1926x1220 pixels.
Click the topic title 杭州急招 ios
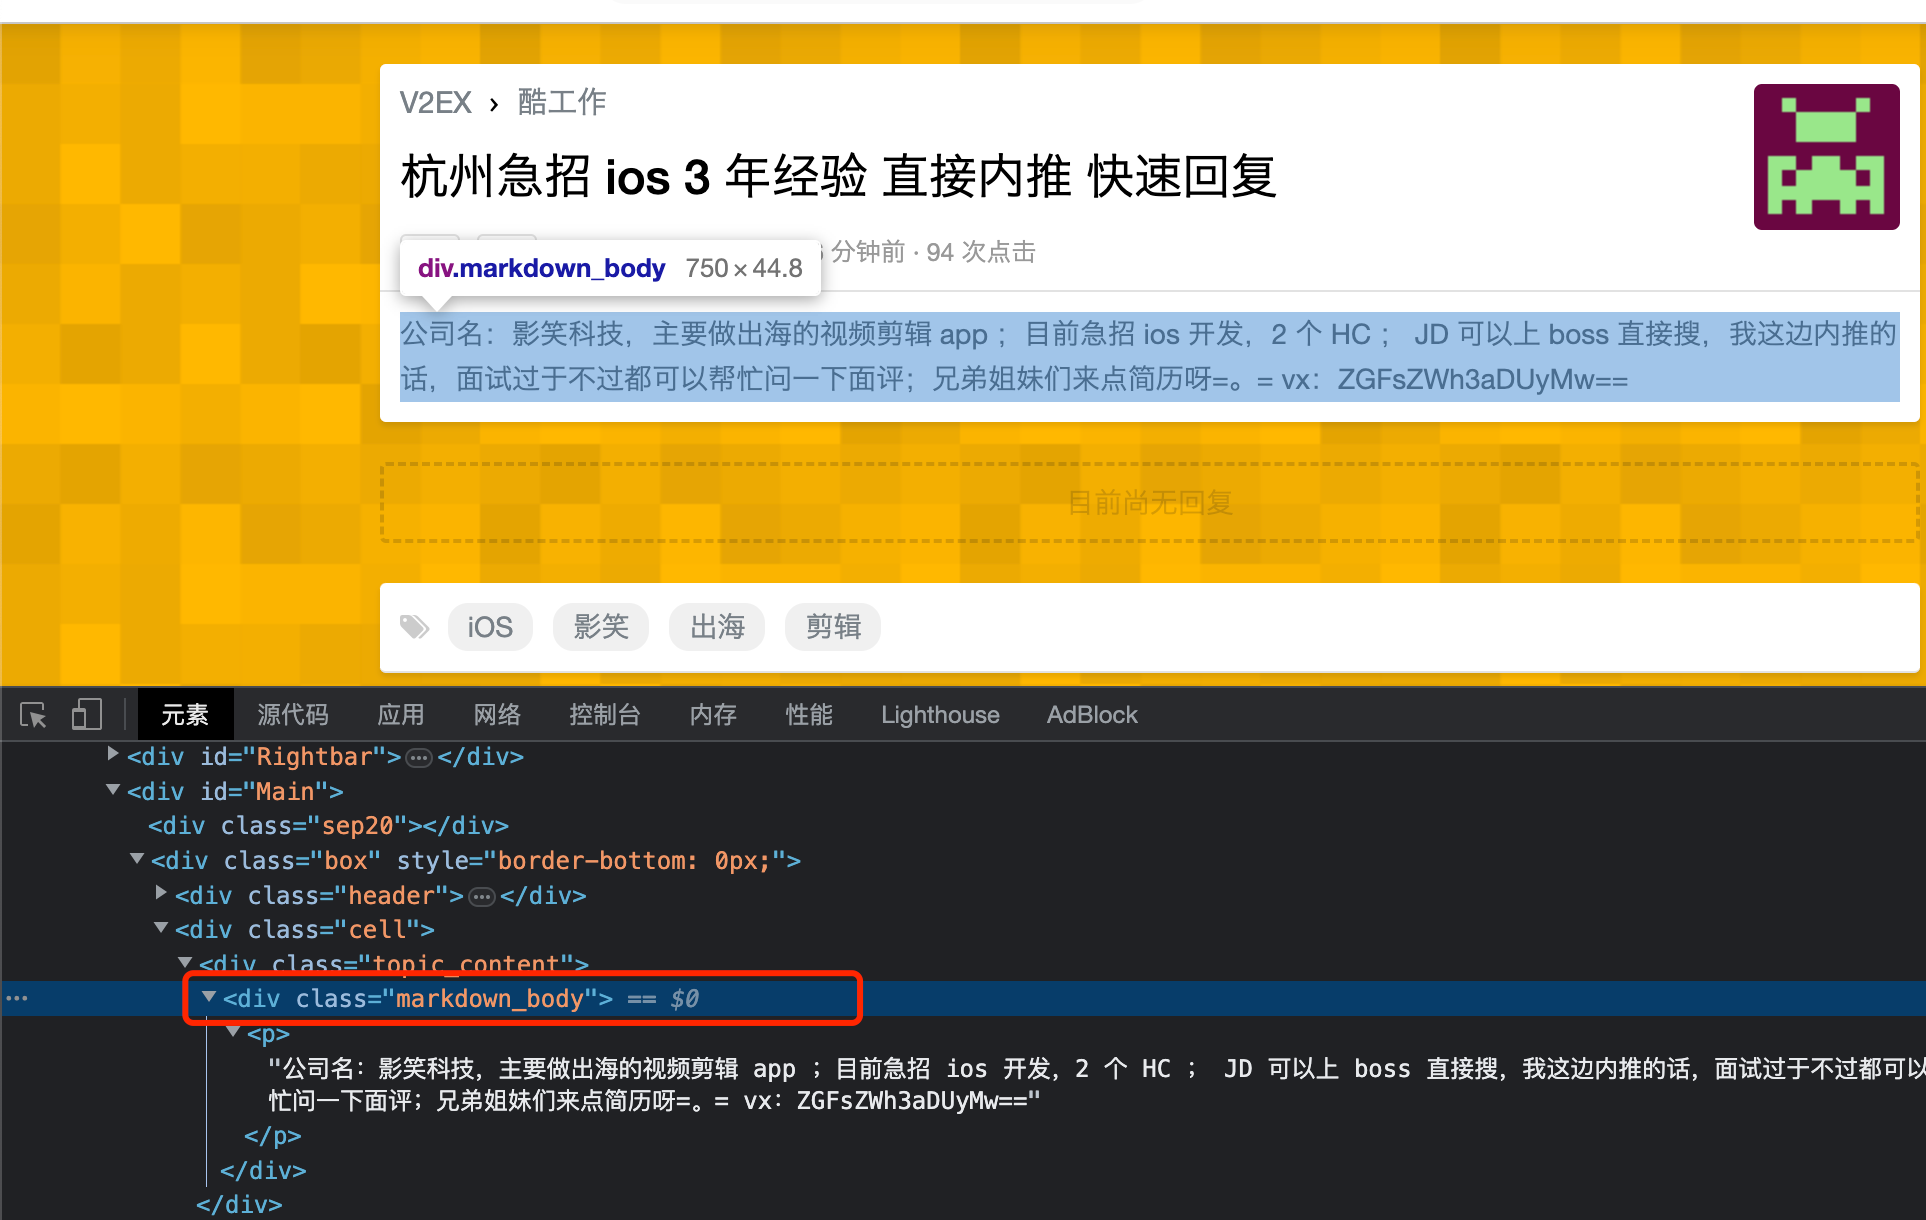point(838,177)
